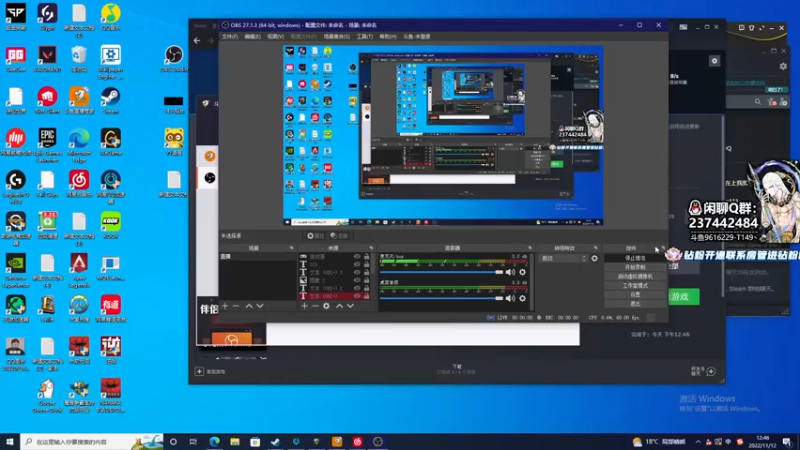Remove the scene with the minus icon

tap(236, 306)
